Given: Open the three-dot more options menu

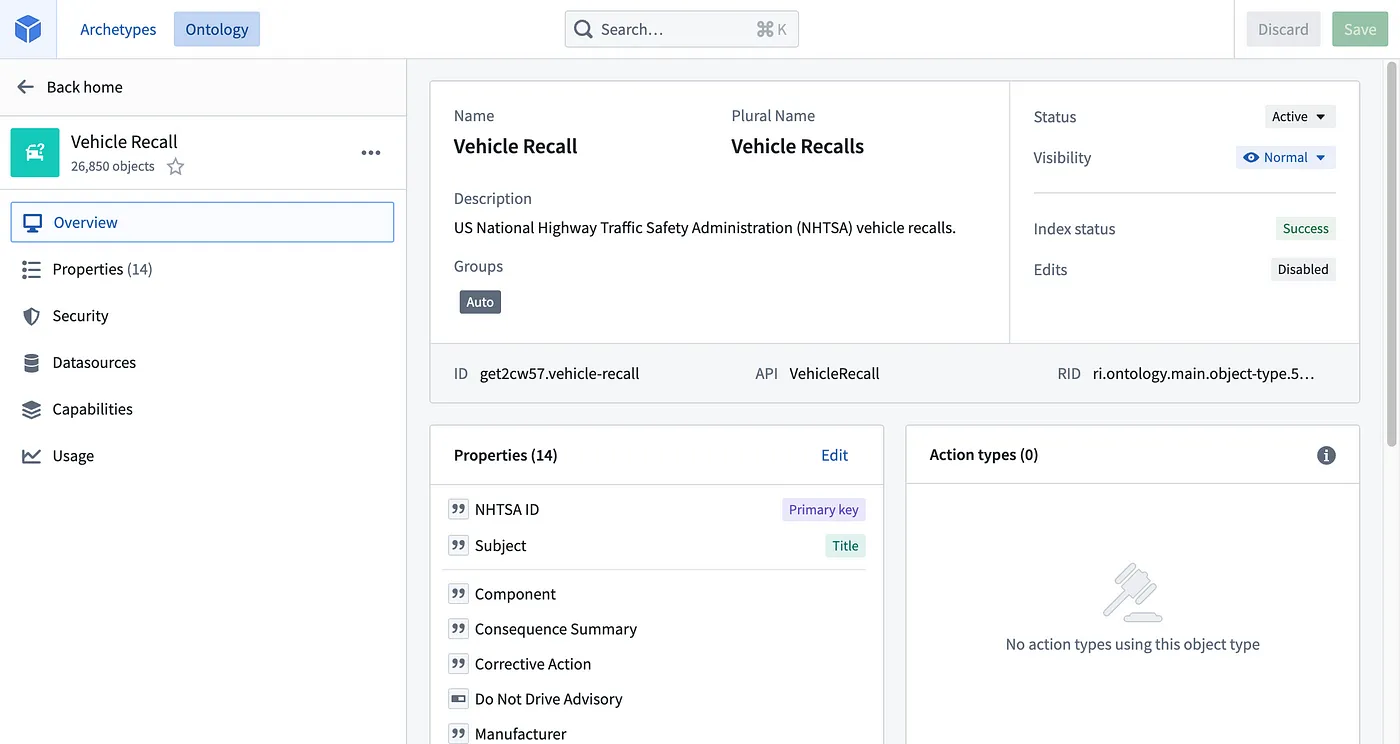Looking at the screenshot, I should [x=371, y=153].
